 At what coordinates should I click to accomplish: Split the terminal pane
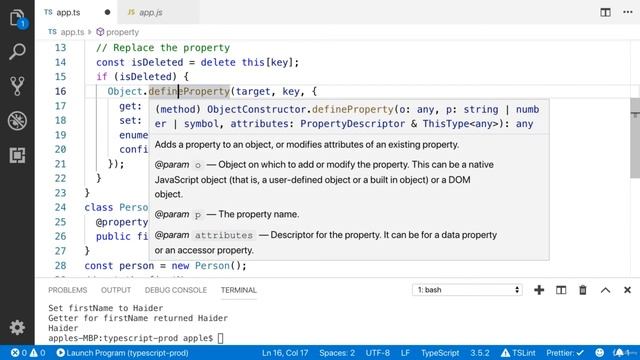561,290
